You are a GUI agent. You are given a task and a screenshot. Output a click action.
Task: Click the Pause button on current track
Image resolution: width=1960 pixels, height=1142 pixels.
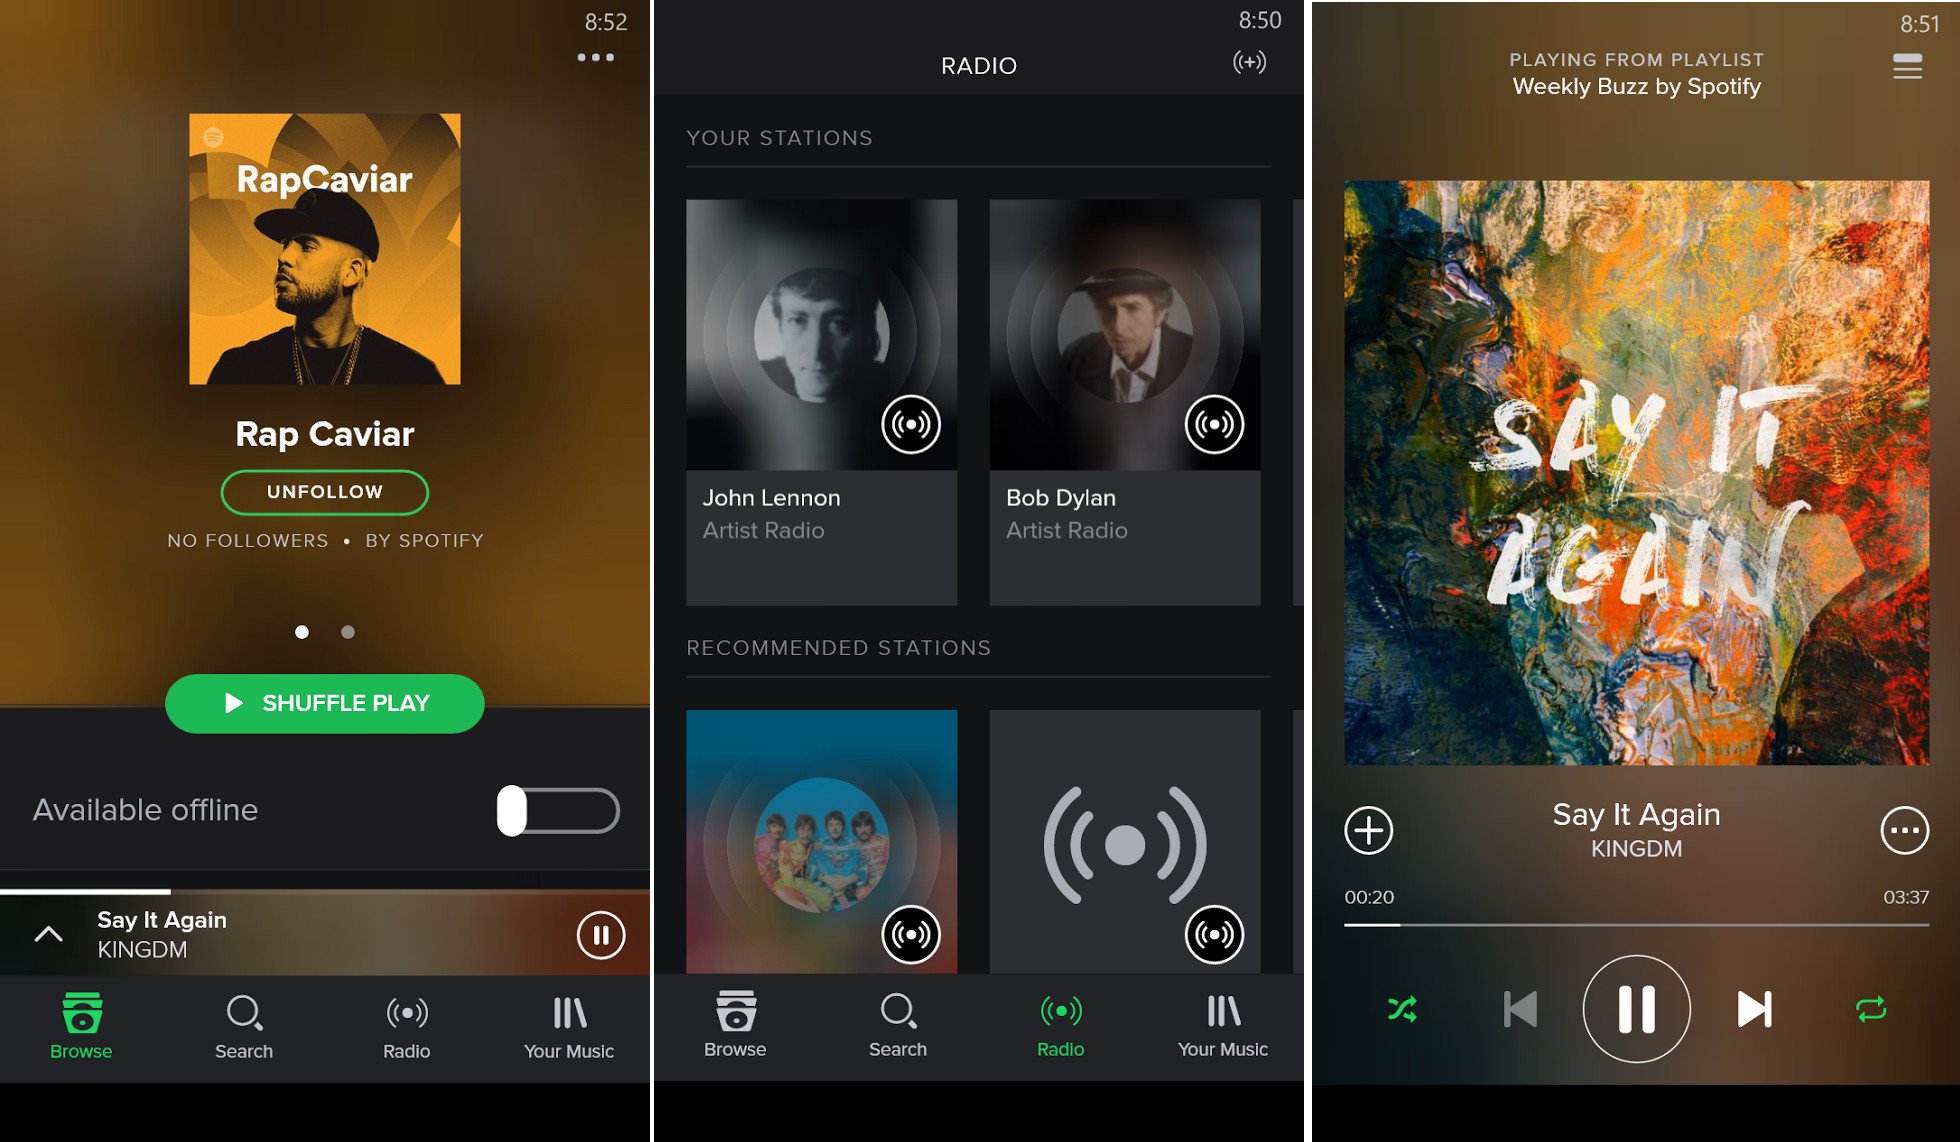click(1631, 1006)
